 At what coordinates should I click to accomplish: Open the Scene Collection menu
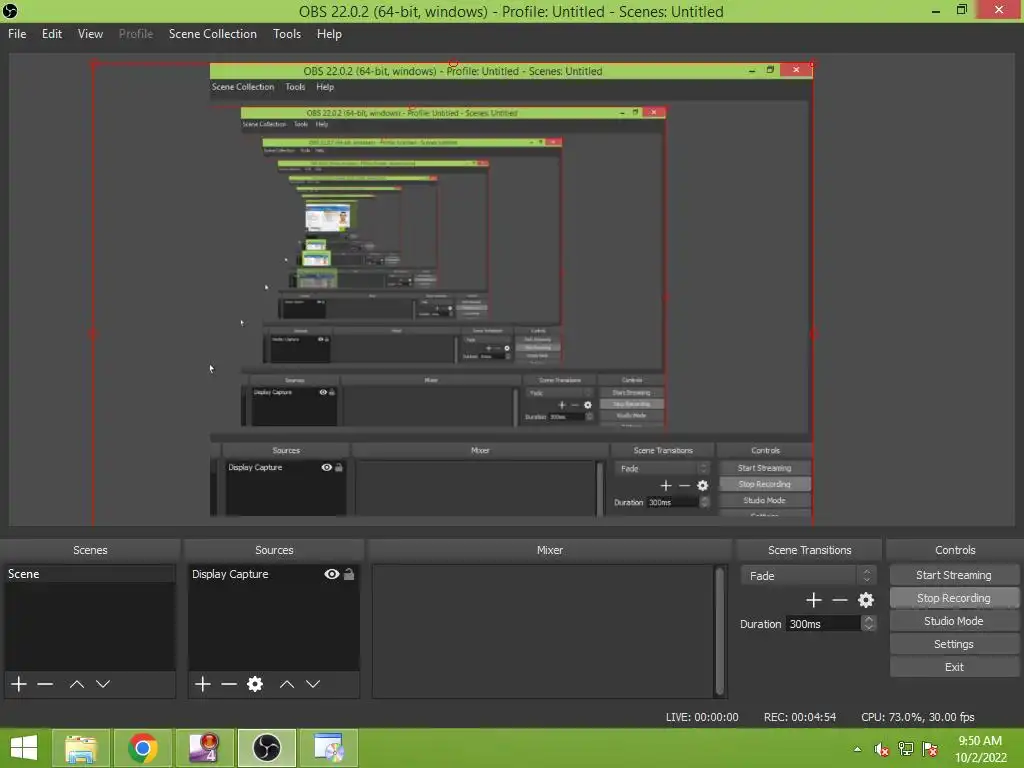point(212,34)
